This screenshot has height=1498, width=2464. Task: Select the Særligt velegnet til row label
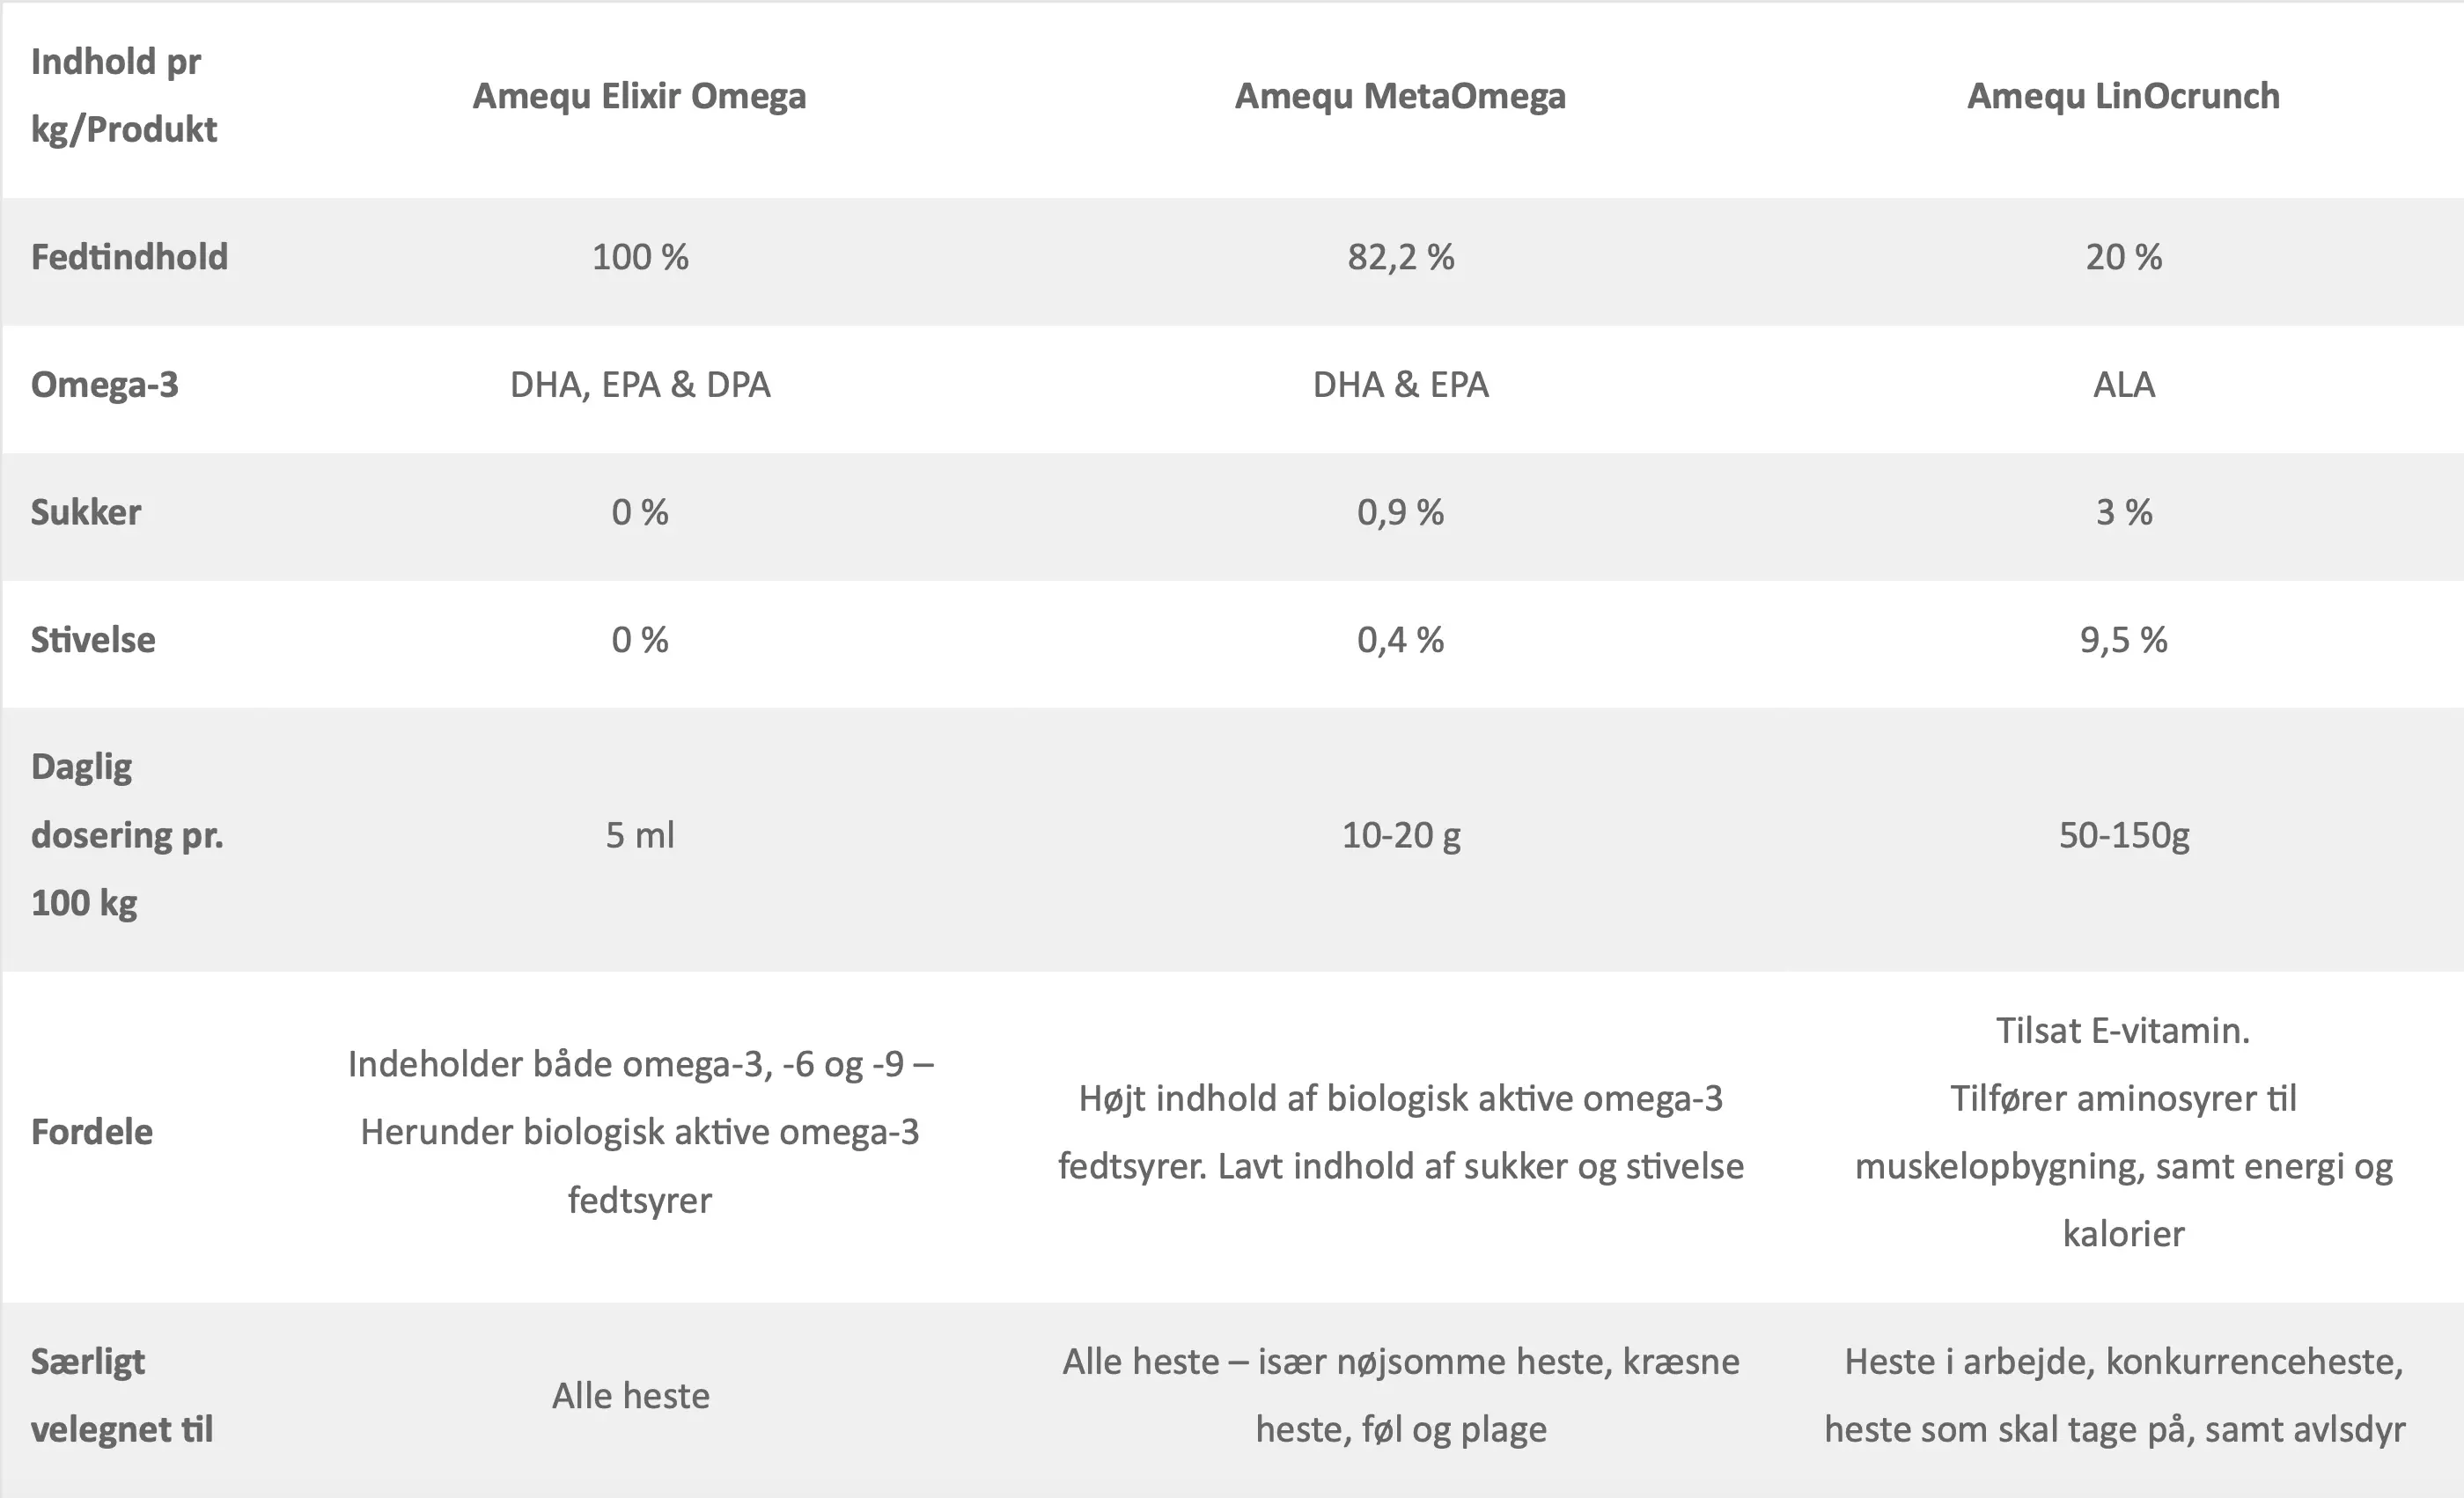121,1395
